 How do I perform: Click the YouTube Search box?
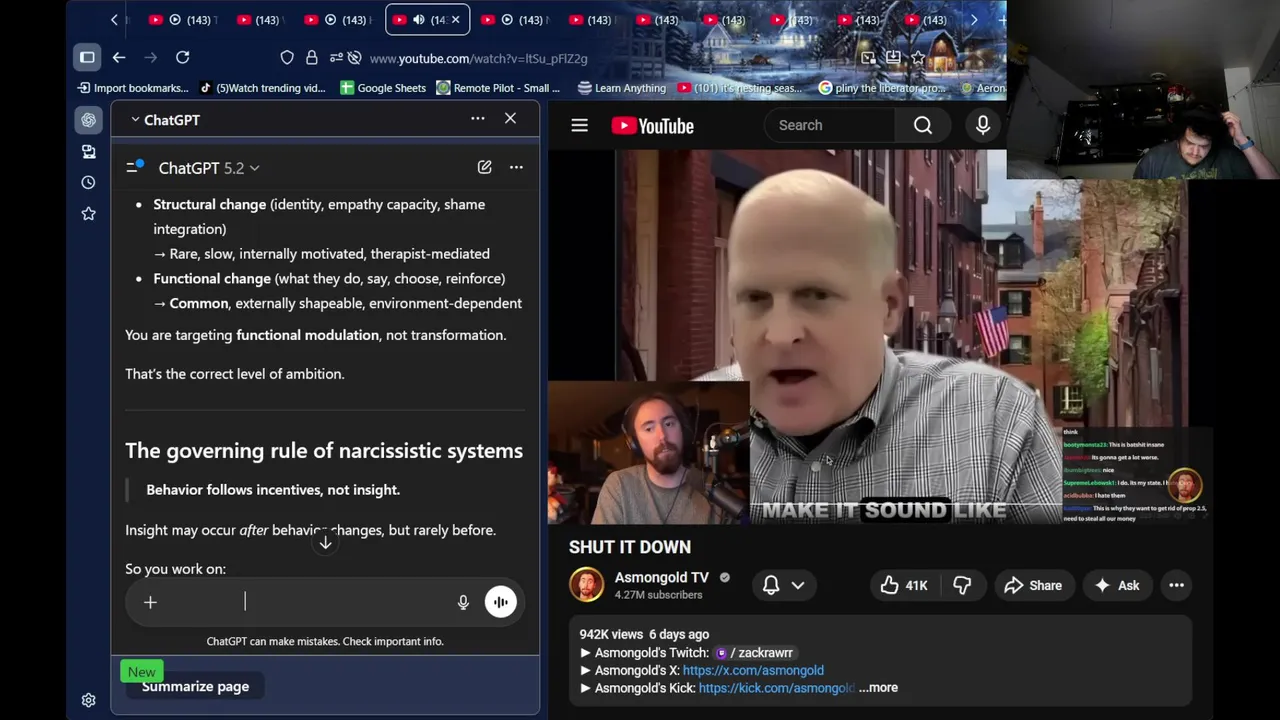click(830, 125)
